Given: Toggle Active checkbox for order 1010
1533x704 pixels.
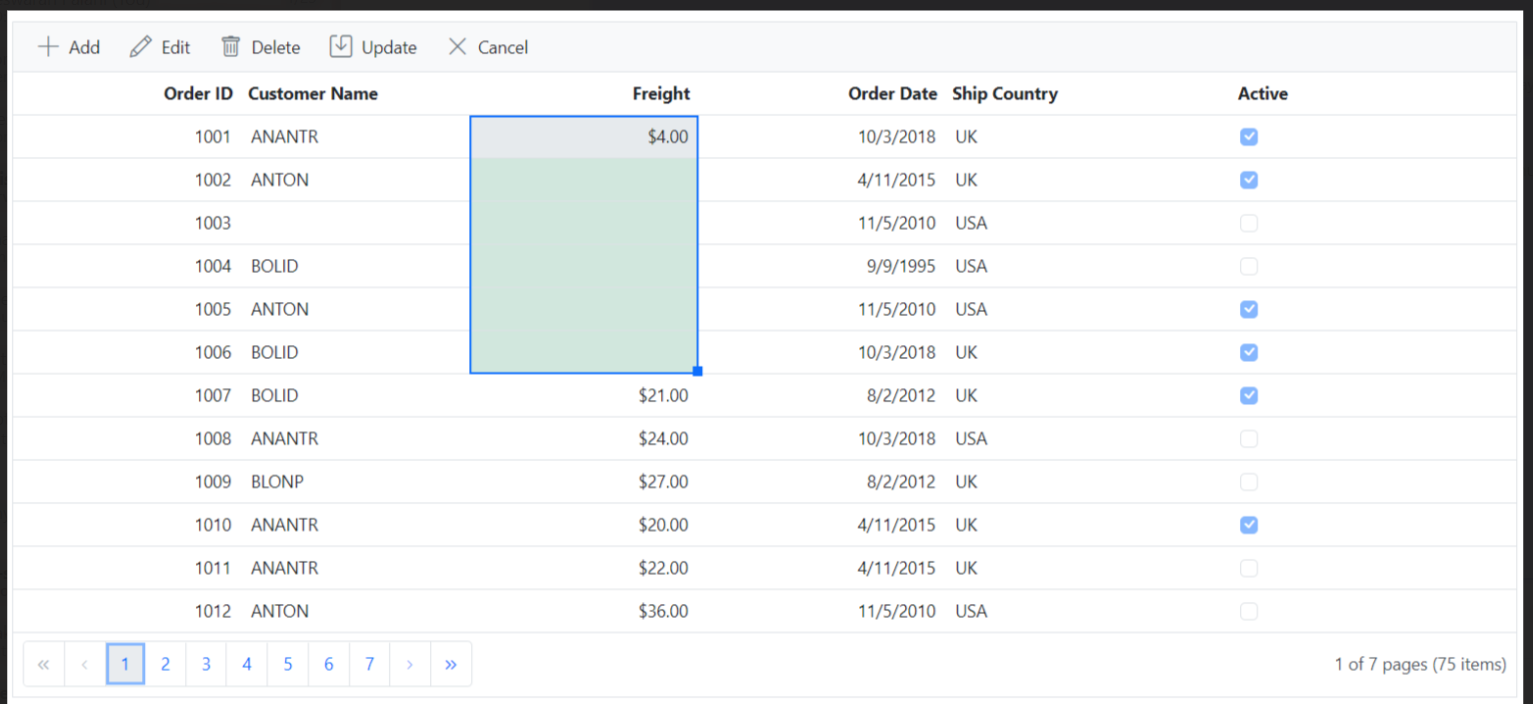Looking at the screenshot, I should [x=1248, y=525].
